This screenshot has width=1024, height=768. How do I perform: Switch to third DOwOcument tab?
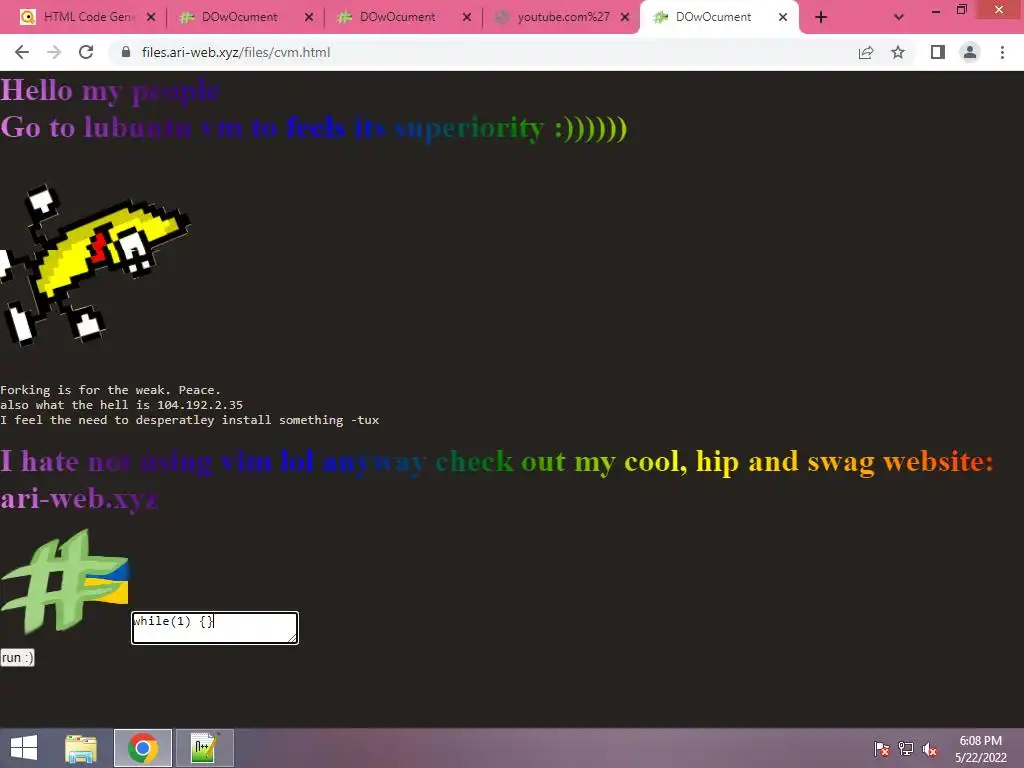pos(398,17)
